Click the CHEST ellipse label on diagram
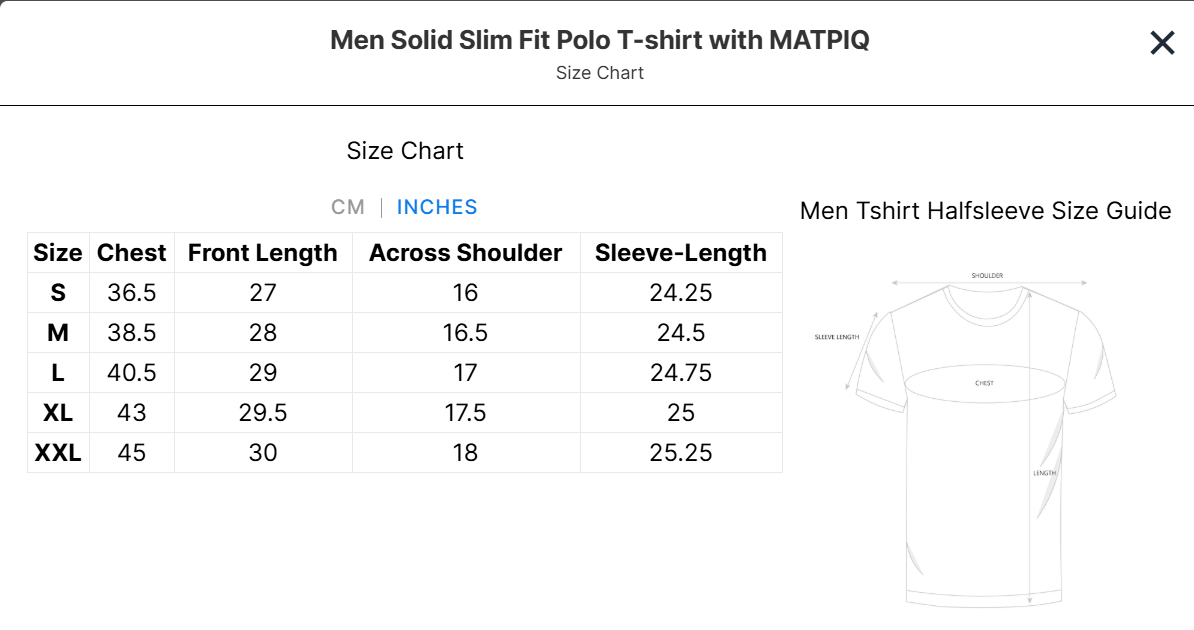The image size is (1194, 630). (x=984, y=383)
